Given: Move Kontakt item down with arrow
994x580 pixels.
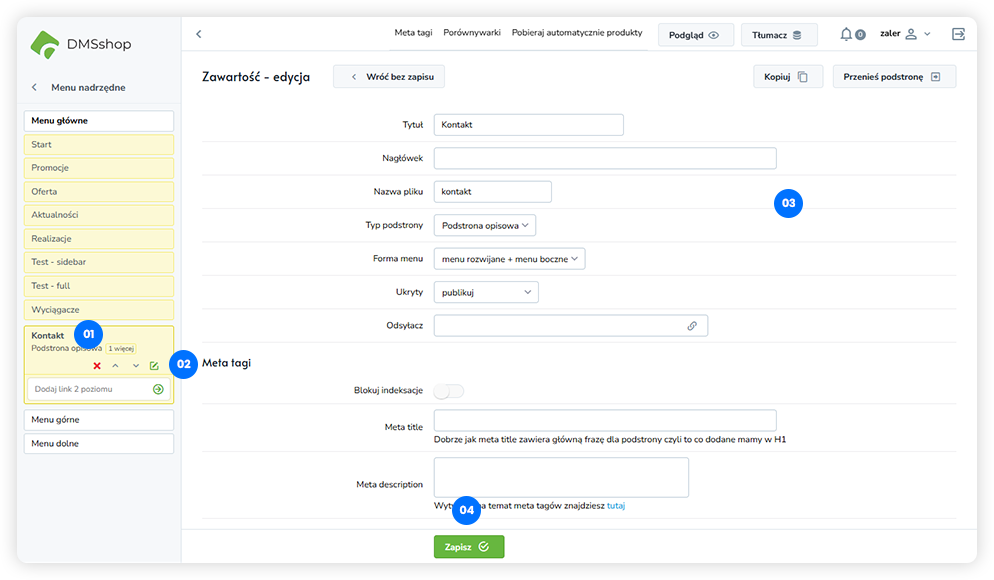Looking at the screenshot, I should click(x=135, y=366).
